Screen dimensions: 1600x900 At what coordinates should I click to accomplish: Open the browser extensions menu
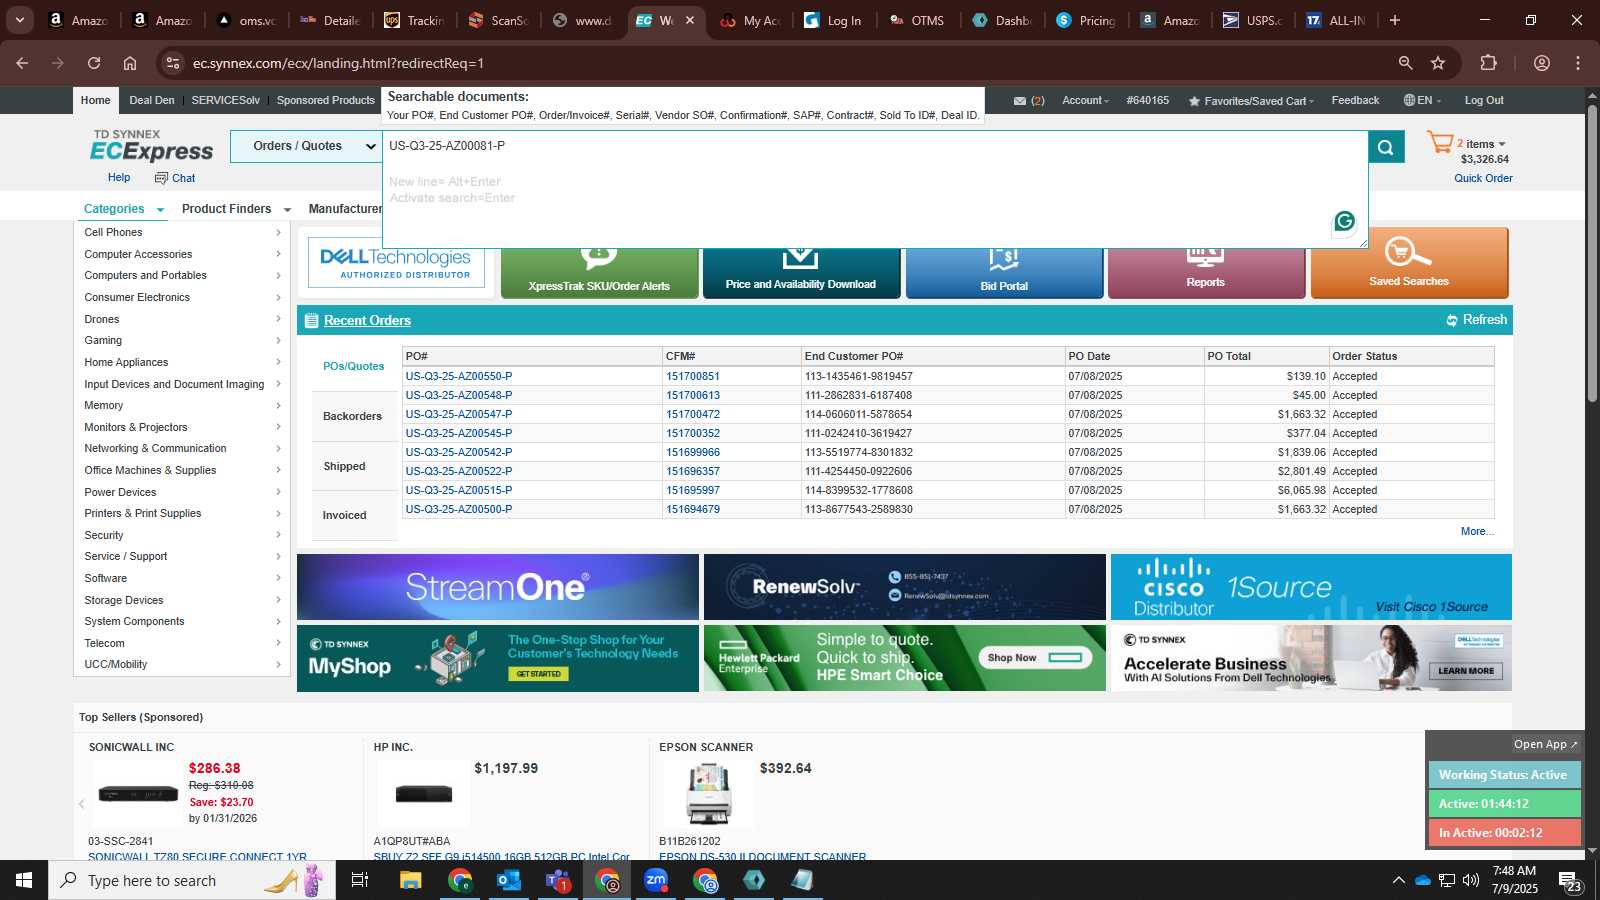click(x=1488, y=63)
